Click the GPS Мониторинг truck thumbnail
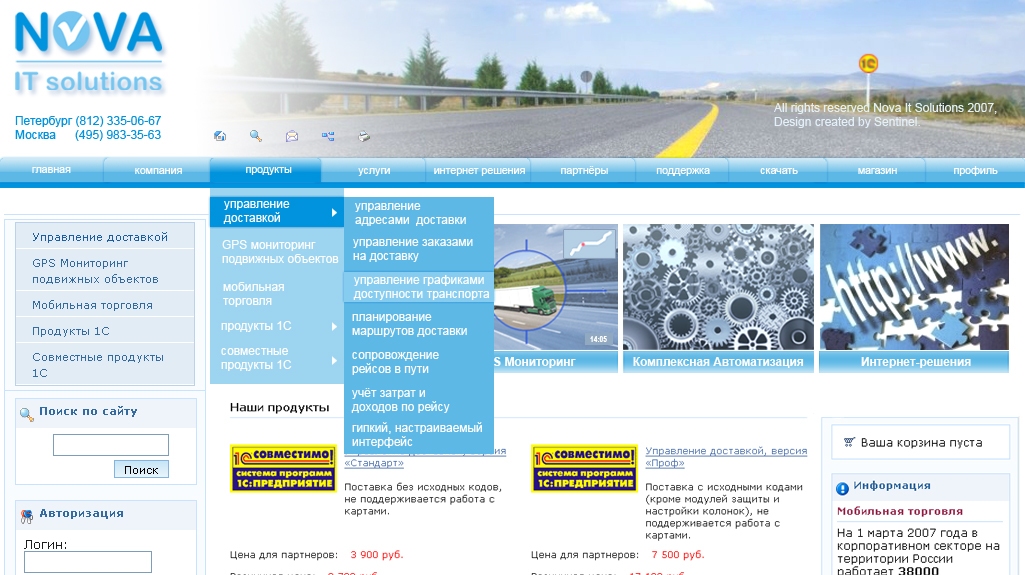This screenshot has width=1025, height=575. (x=556, y=287)
